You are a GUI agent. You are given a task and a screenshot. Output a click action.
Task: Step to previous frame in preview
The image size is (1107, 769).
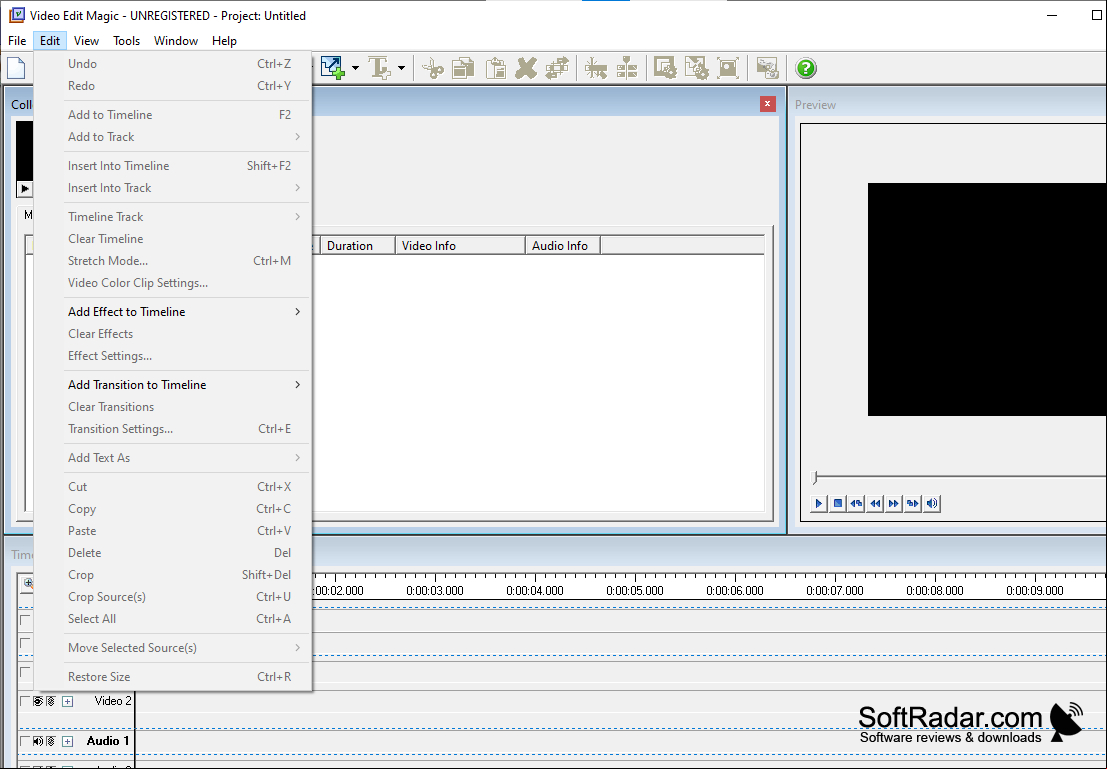coord(856,503)
